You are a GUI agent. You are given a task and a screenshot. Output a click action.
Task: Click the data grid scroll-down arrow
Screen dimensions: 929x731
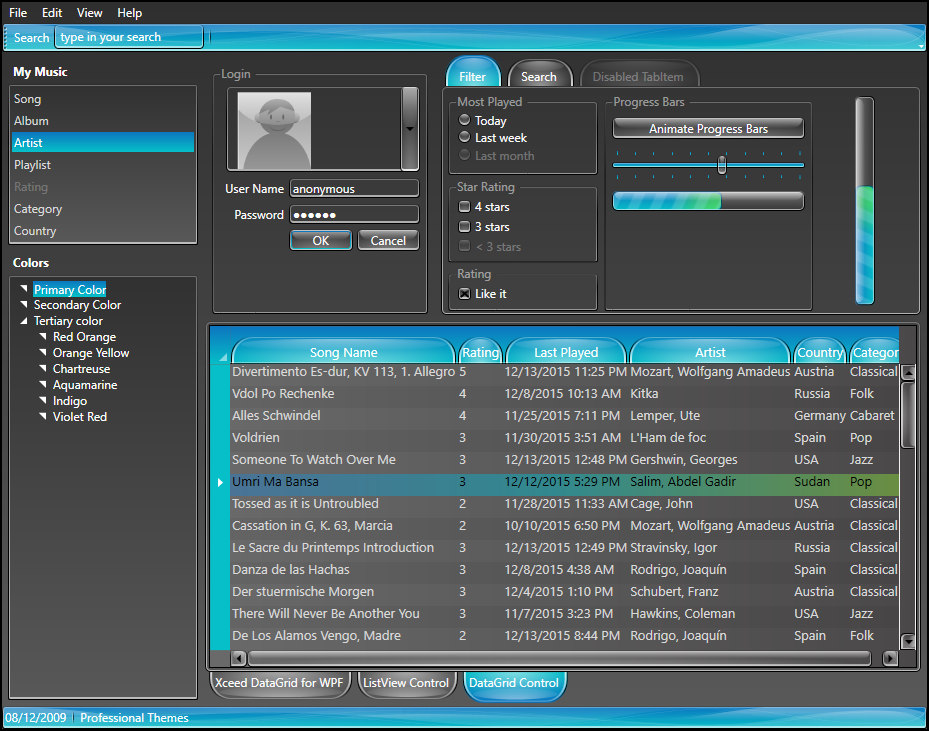908,641
